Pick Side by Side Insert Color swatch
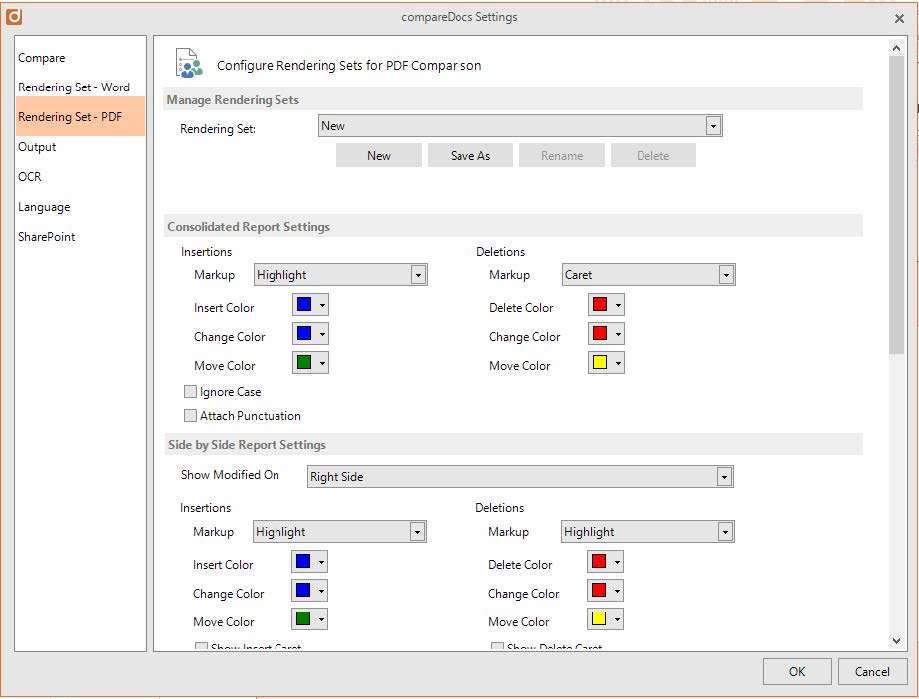This screenshot has height=699, width=919. point(309,562)
